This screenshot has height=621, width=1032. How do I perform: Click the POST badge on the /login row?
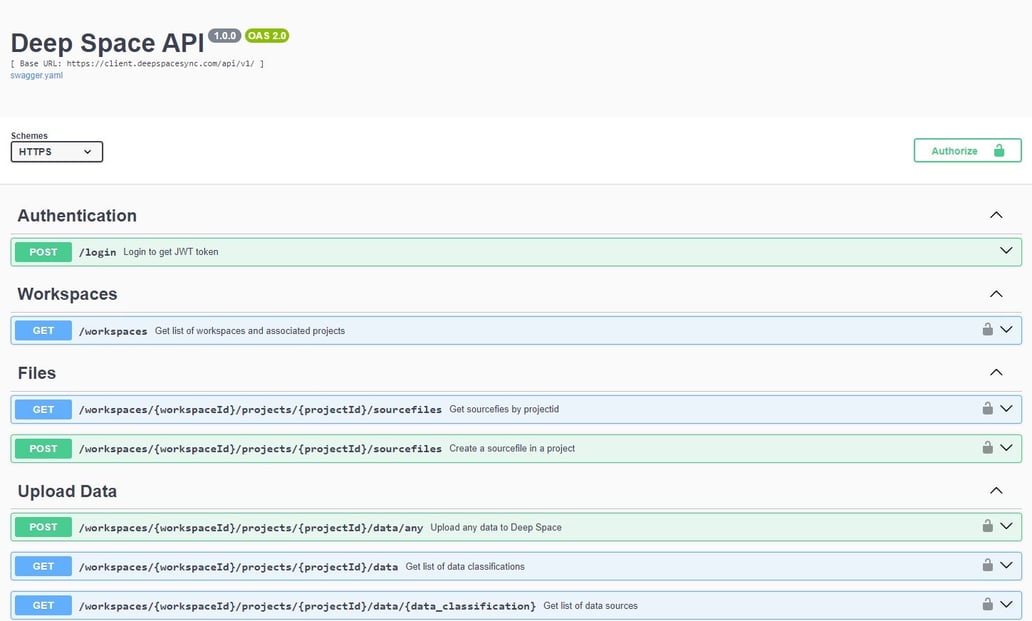tap(42, 251)
